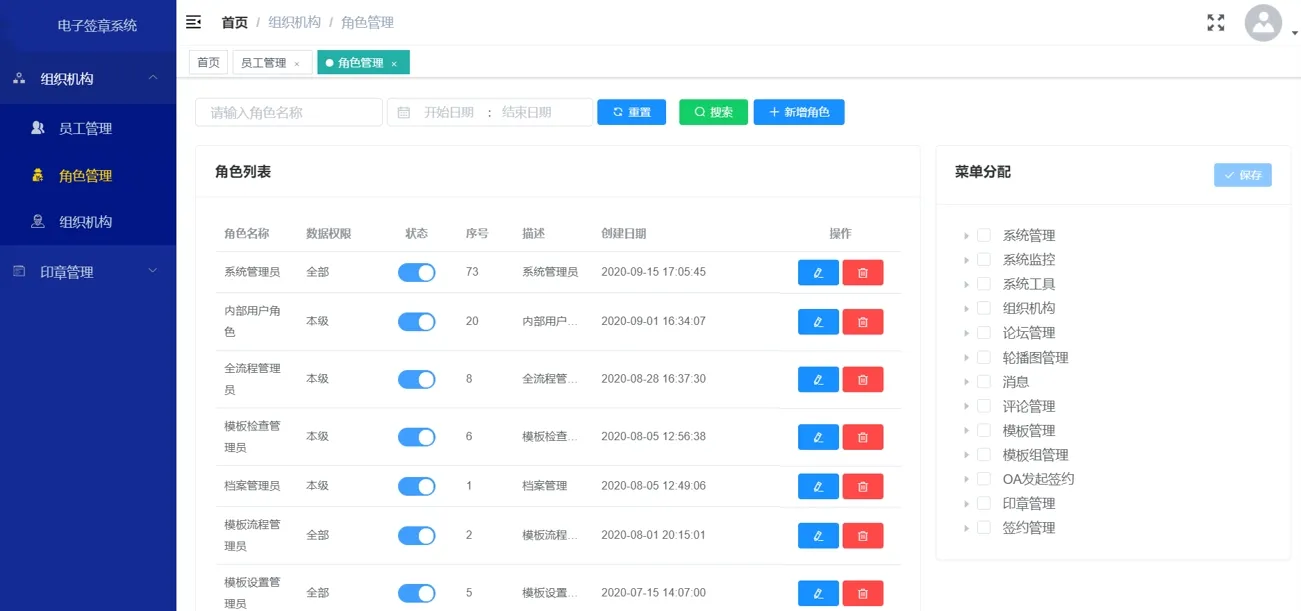Screen dimensions: 1301x611
Task: Expand the 系统工具 tree node
Action: 967,284
